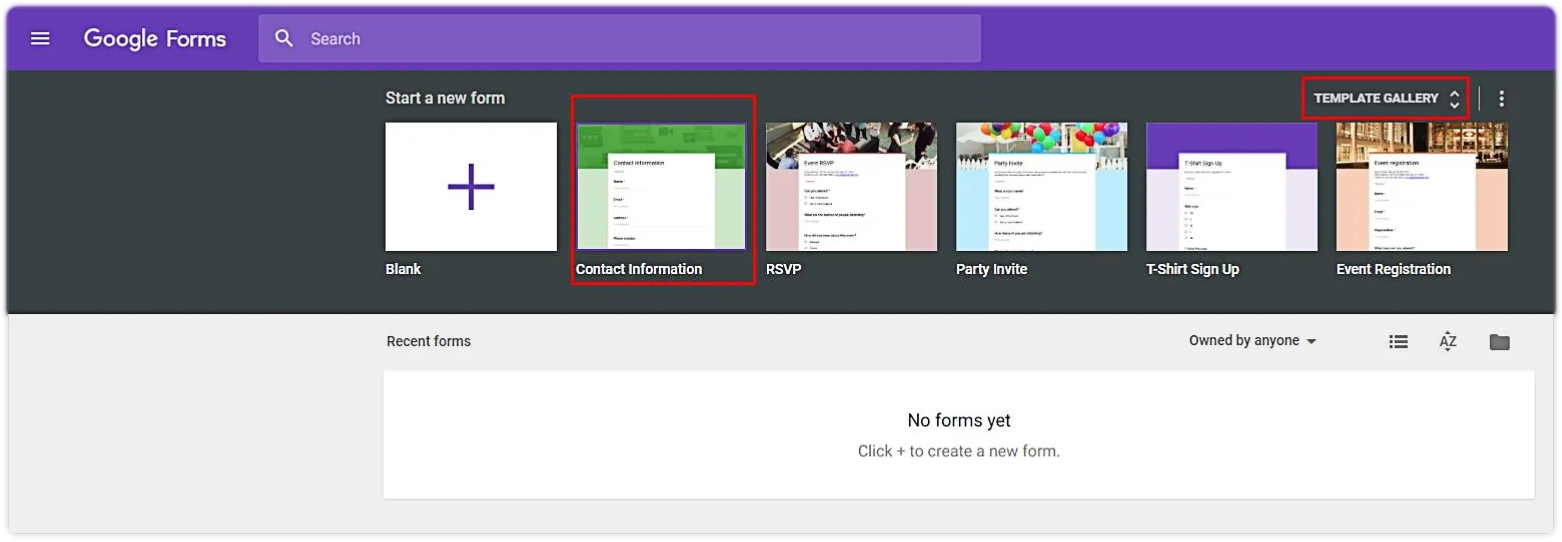Expand the Template Gallery
This screenshot has height=542, width=1562.
[x=1386, y=98]
